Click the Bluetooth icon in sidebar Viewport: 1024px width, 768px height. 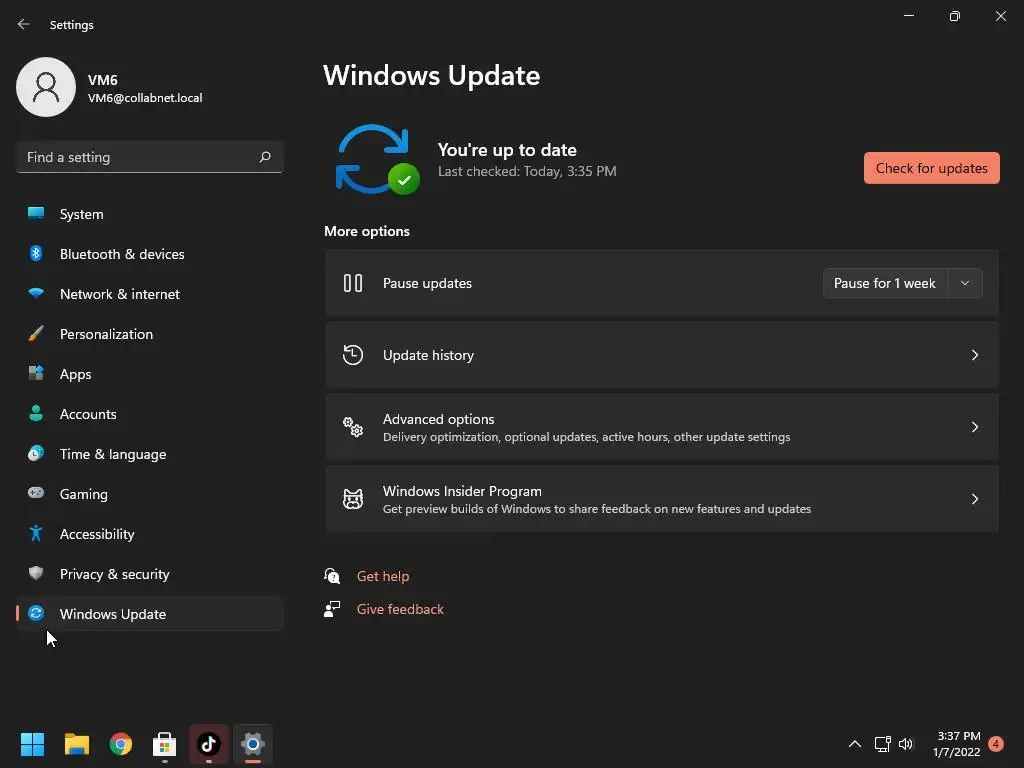pyautogui.click(x=36, y=253)
